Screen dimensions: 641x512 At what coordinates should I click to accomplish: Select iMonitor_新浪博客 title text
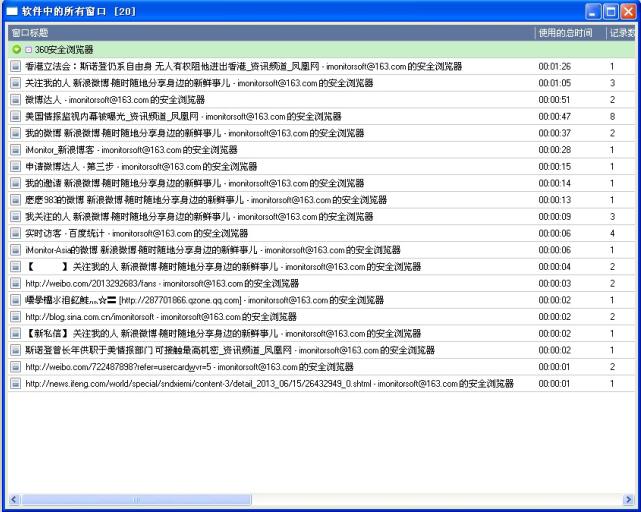[x=131, y=150]
